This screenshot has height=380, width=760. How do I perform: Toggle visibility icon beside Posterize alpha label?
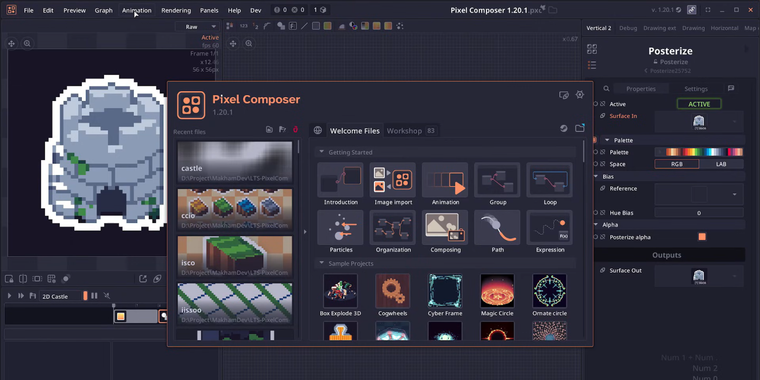tap(602, 237)
